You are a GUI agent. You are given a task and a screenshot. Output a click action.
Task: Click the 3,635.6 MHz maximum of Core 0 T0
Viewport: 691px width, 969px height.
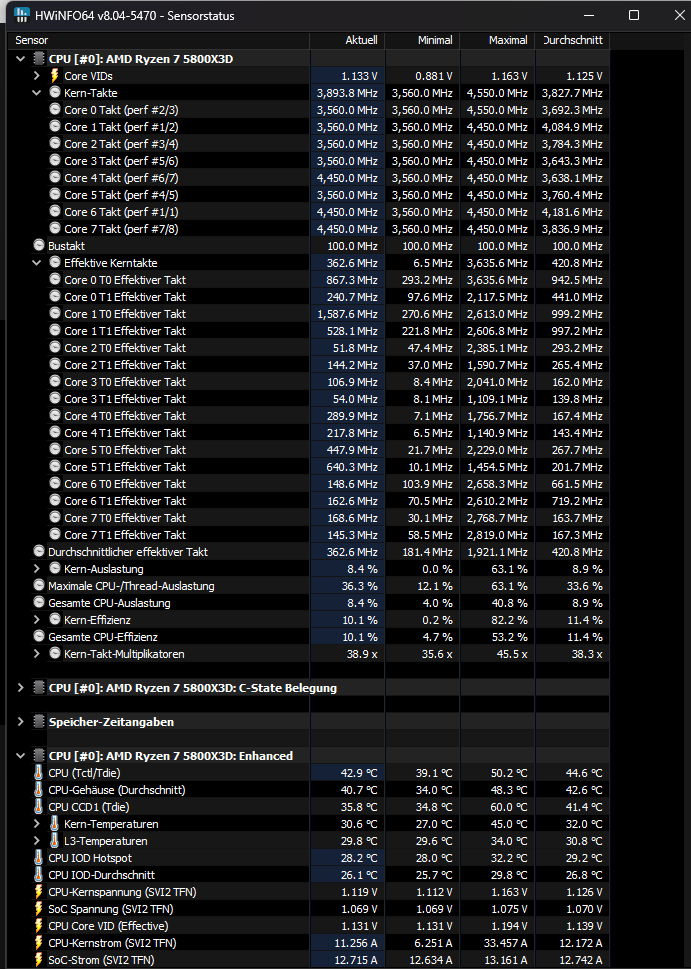498,280
